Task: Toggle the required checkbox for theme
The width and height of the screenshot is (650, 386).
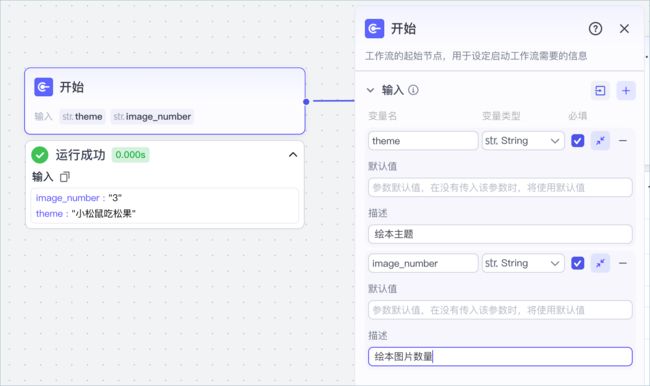Action: click(x=577, y=141)
